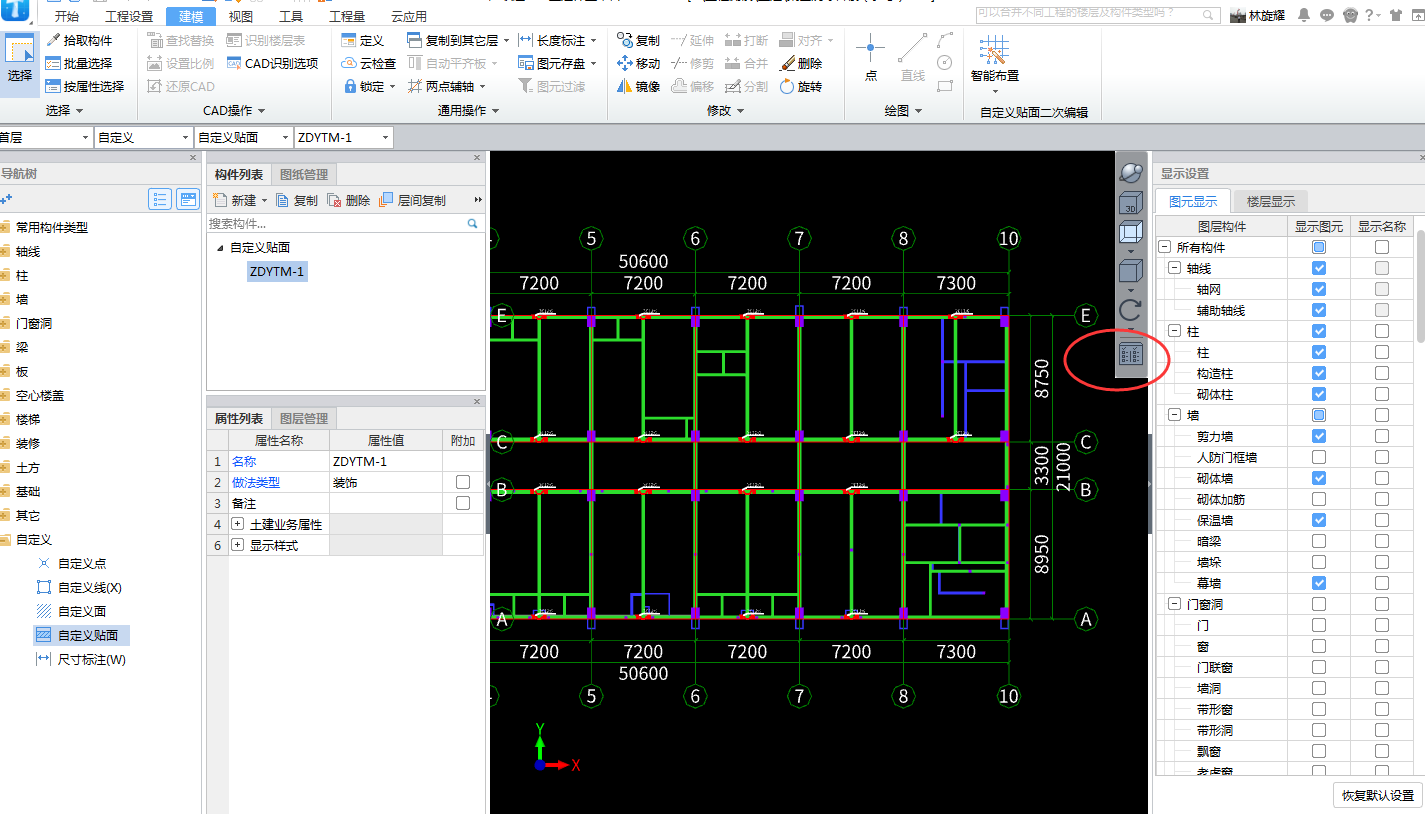Expand 显示样式 property group
This screenshot has width=1425, height=814.
coord(238,545)
